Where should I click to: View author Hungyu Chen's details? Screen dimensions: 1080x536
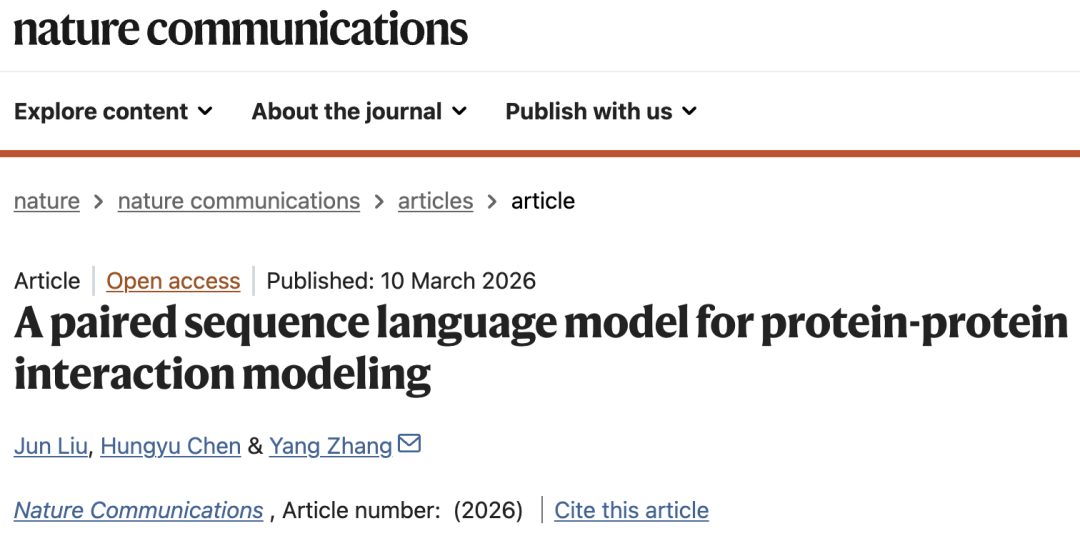[x=171, y=446]
